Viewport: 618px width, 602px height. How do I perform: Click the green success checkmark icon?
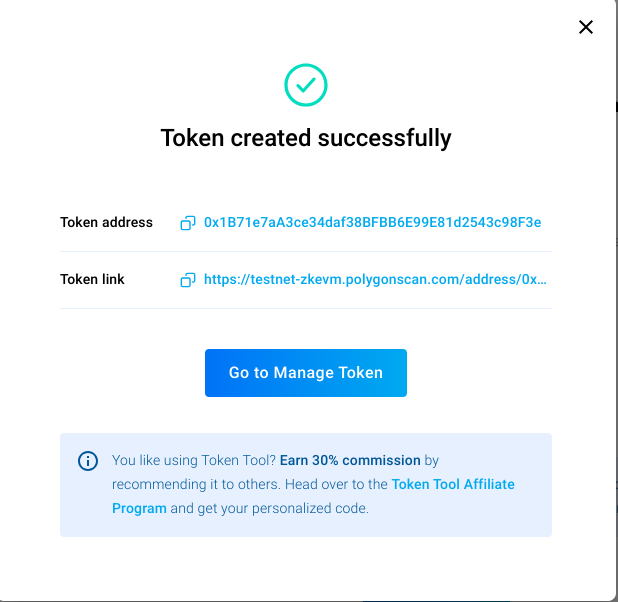coord(306,86)
